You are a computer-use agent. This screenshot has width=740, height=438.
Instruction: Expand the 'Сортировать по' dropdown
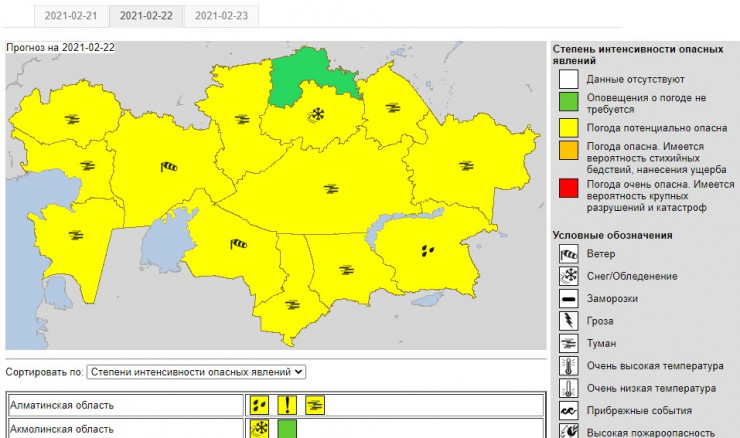195,372
